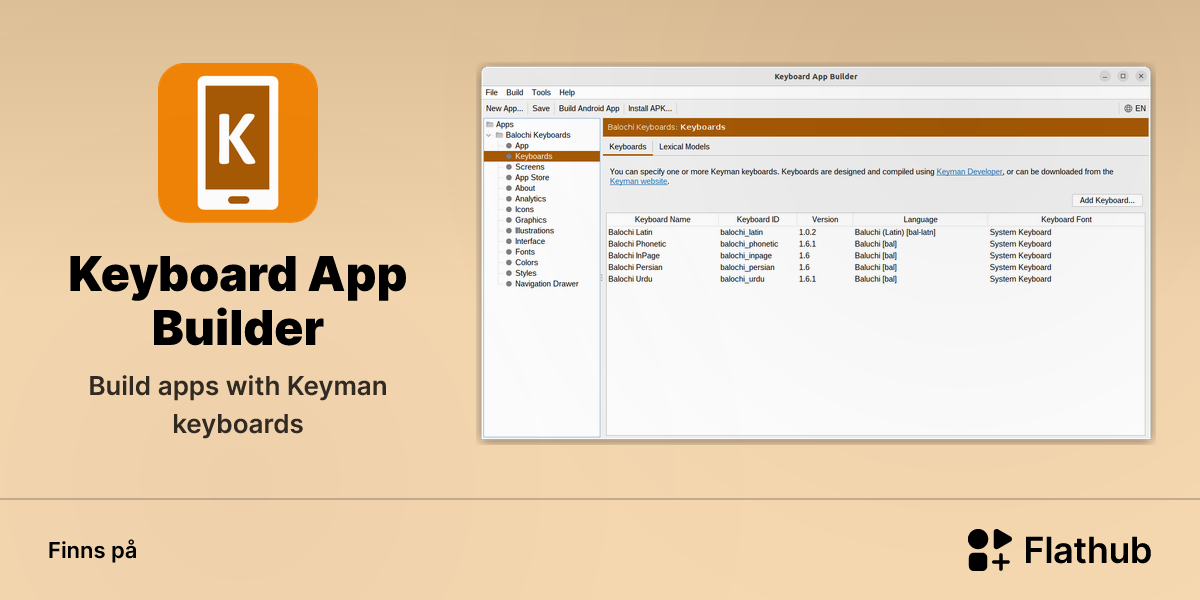The image size is (1200, 600).
Task: Select Illustrations in the project tree
Action: (534, 231)
